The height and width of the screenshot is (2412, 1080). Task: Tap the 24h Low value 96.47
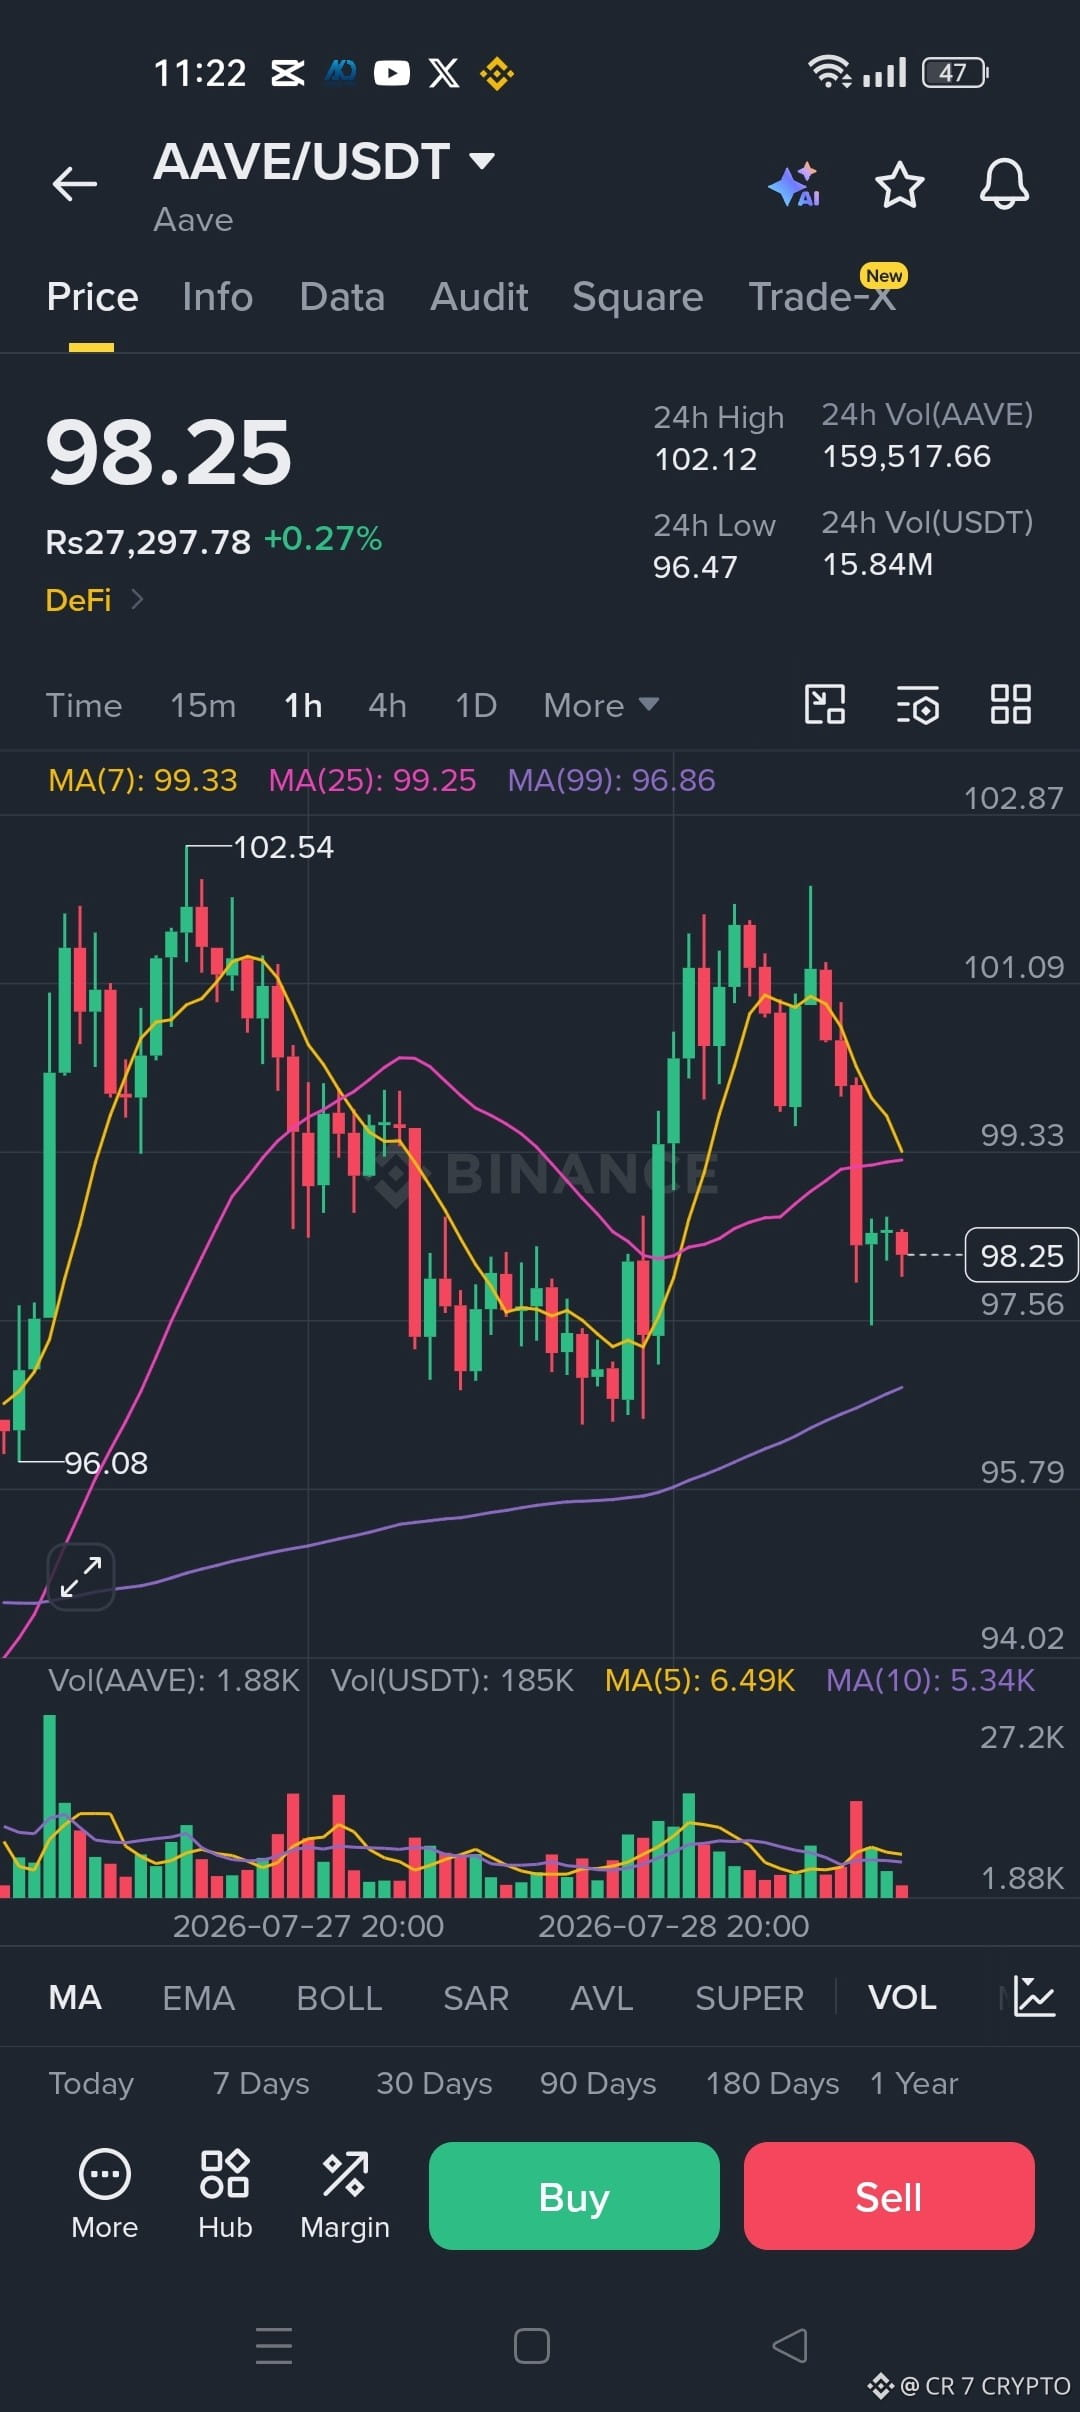tap(695, 567)
